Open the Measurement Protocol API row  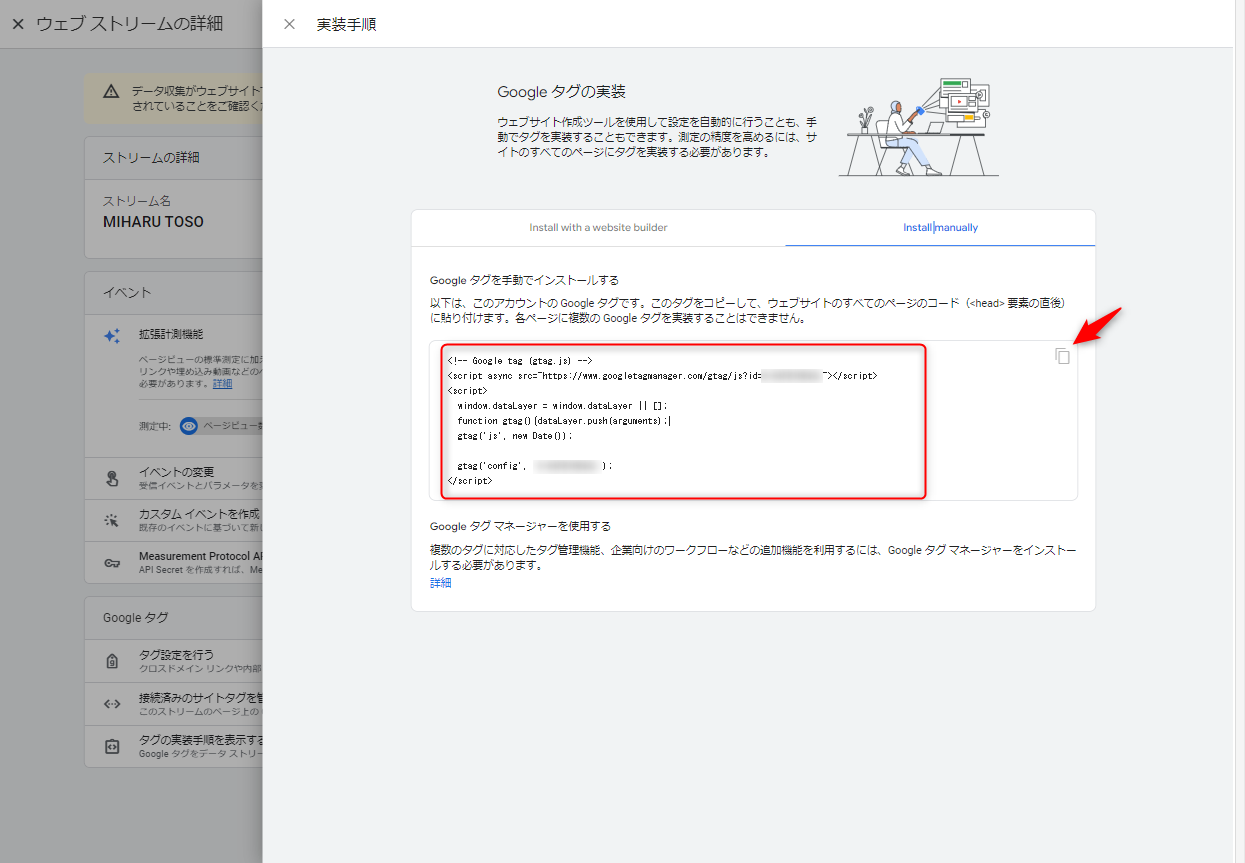[174, 563]
